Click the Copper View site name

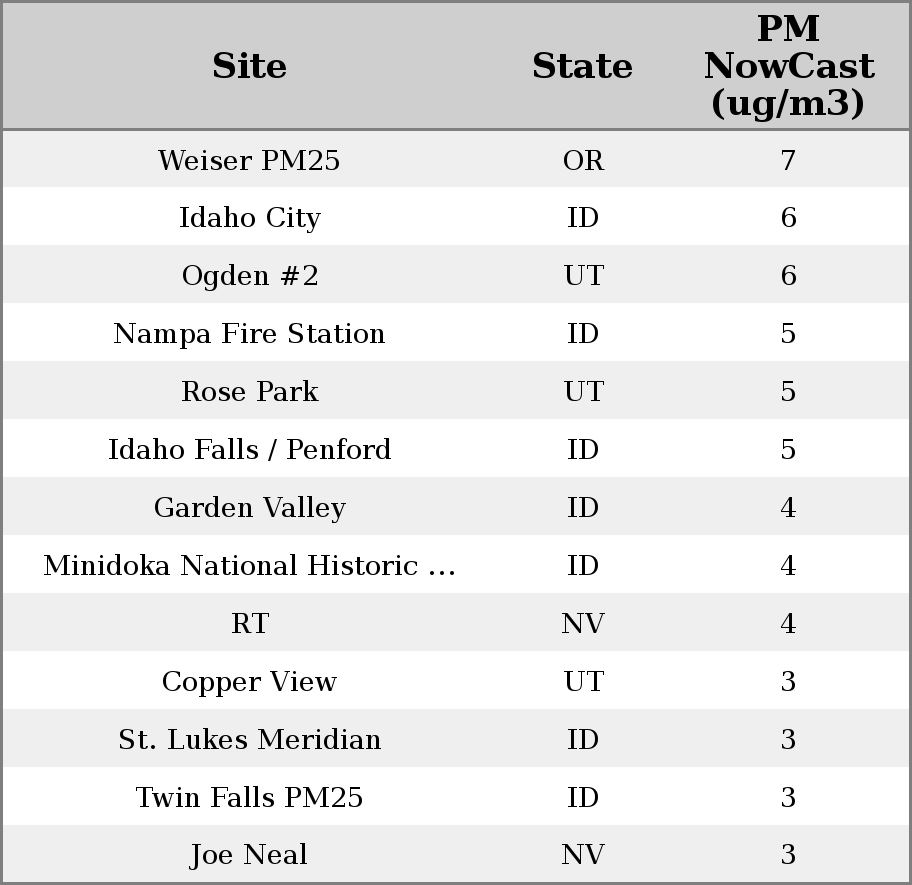tap(249, 682)
